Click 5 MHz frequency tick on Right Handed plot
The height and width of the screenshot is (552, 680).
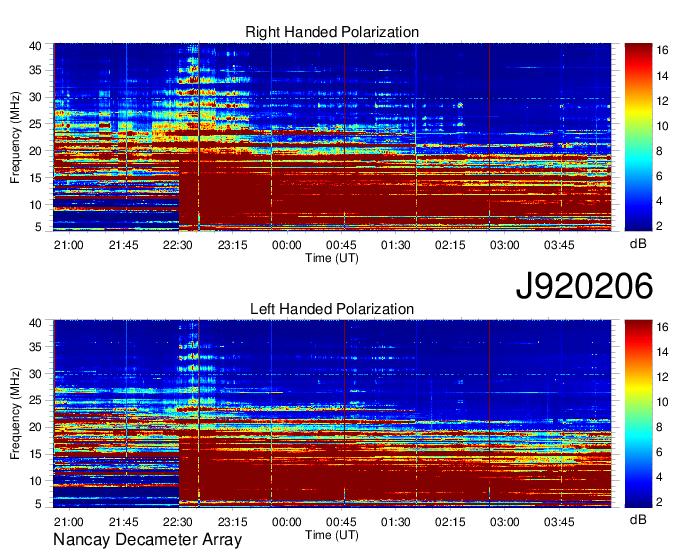coord(39,226)
